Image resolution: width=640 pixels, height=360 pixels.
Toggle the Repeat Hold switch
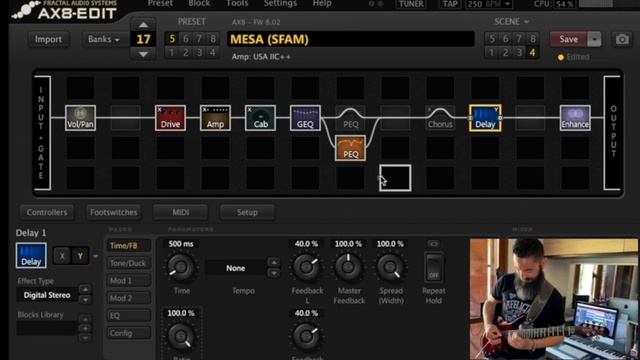(x=433, y=267)
